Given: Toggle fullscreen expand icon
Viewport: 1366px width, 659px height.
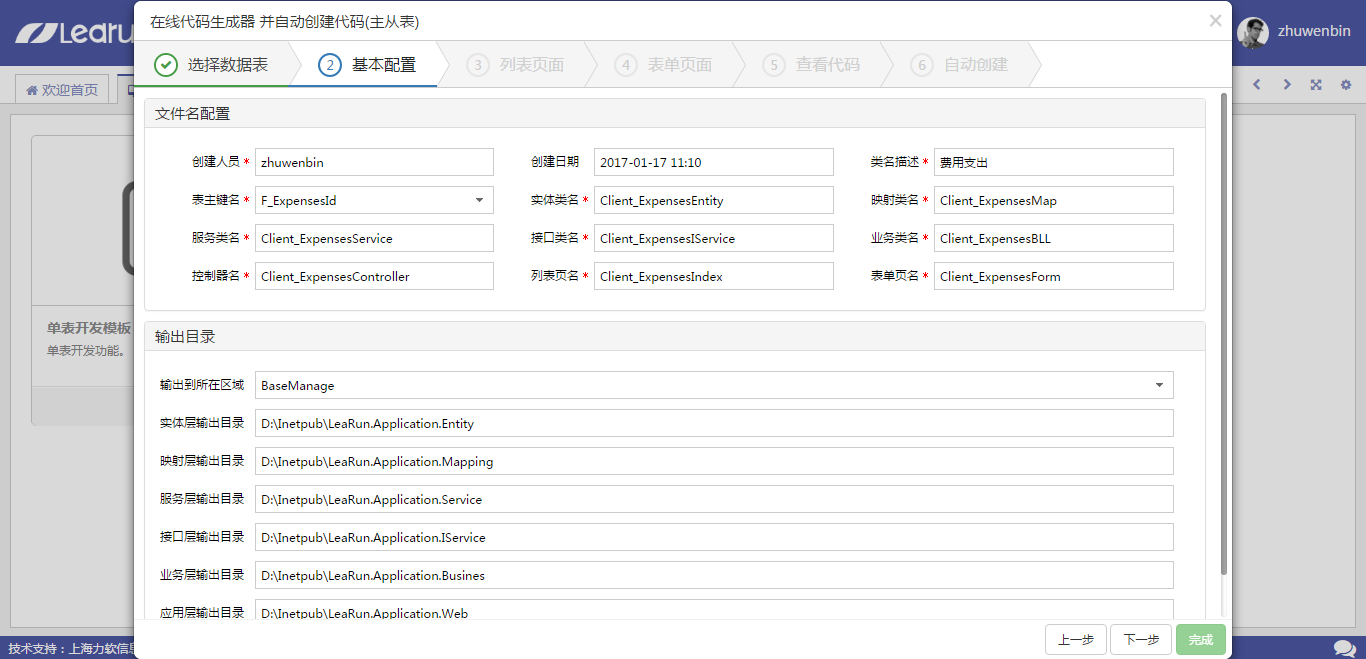Looking at the screenshot, I should coord(1316,85).
